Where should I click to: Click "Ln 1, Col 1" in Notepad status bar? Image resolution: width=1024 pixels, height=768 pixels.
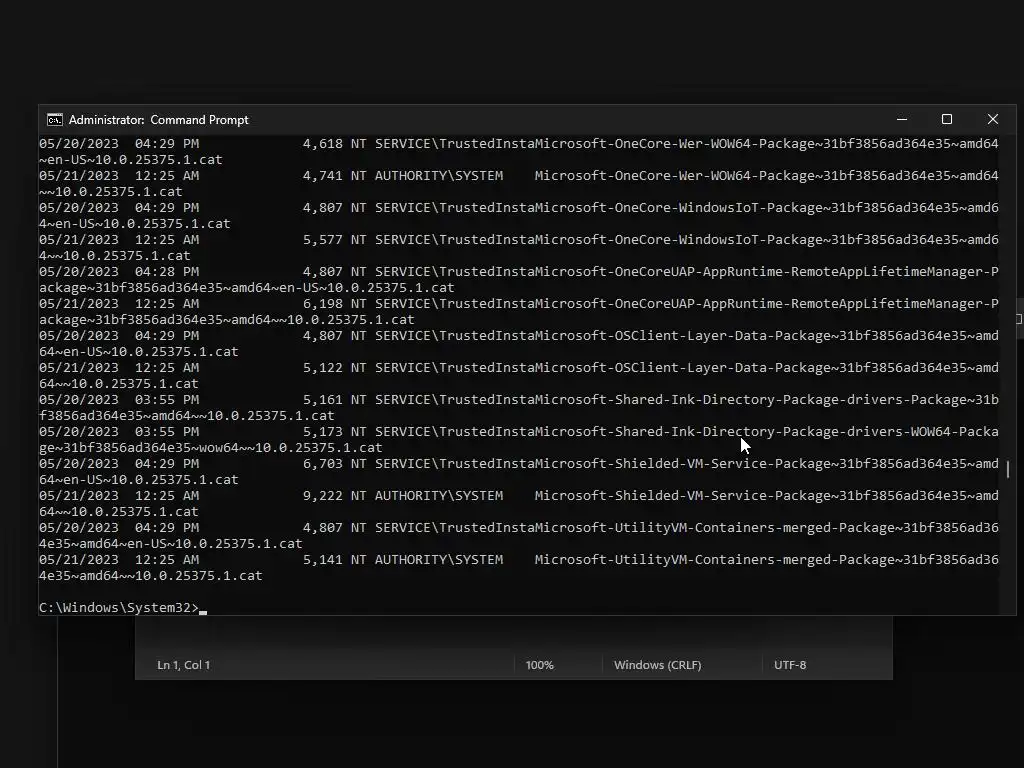click(184, 665)
